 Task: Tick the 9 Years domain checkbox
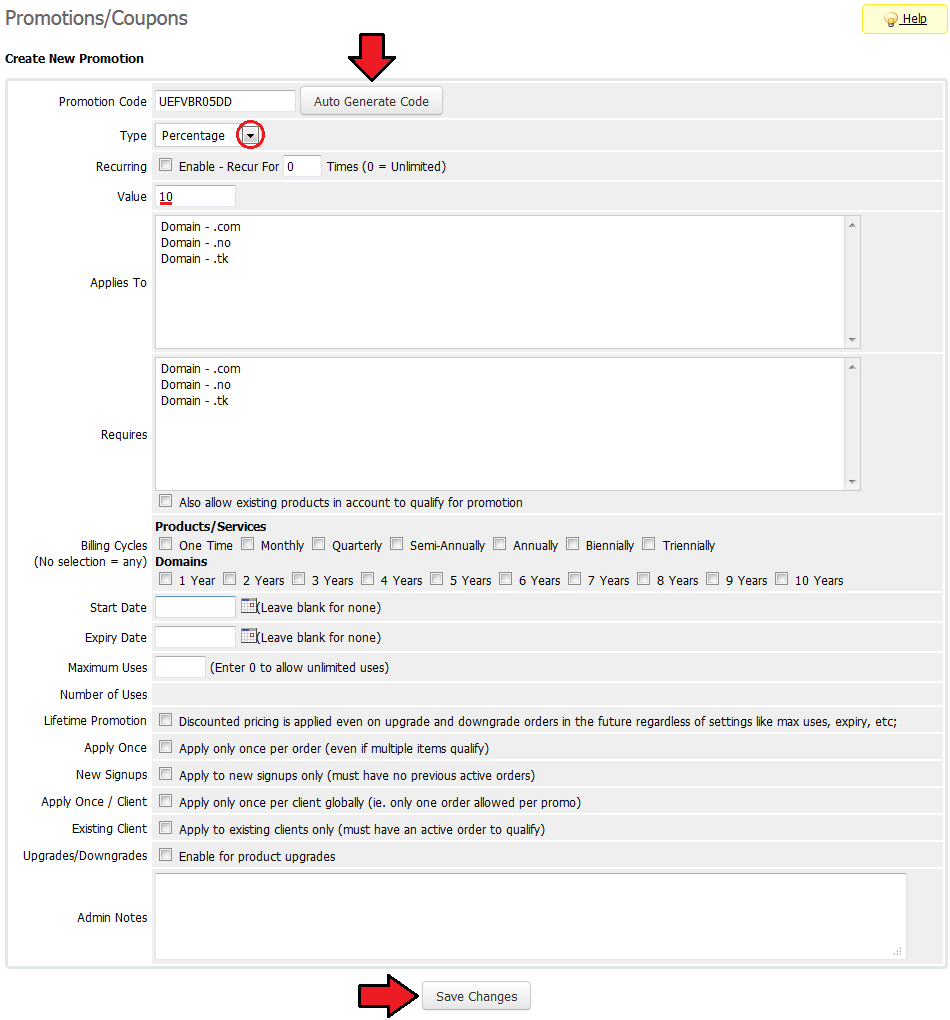tap(712, 579)
